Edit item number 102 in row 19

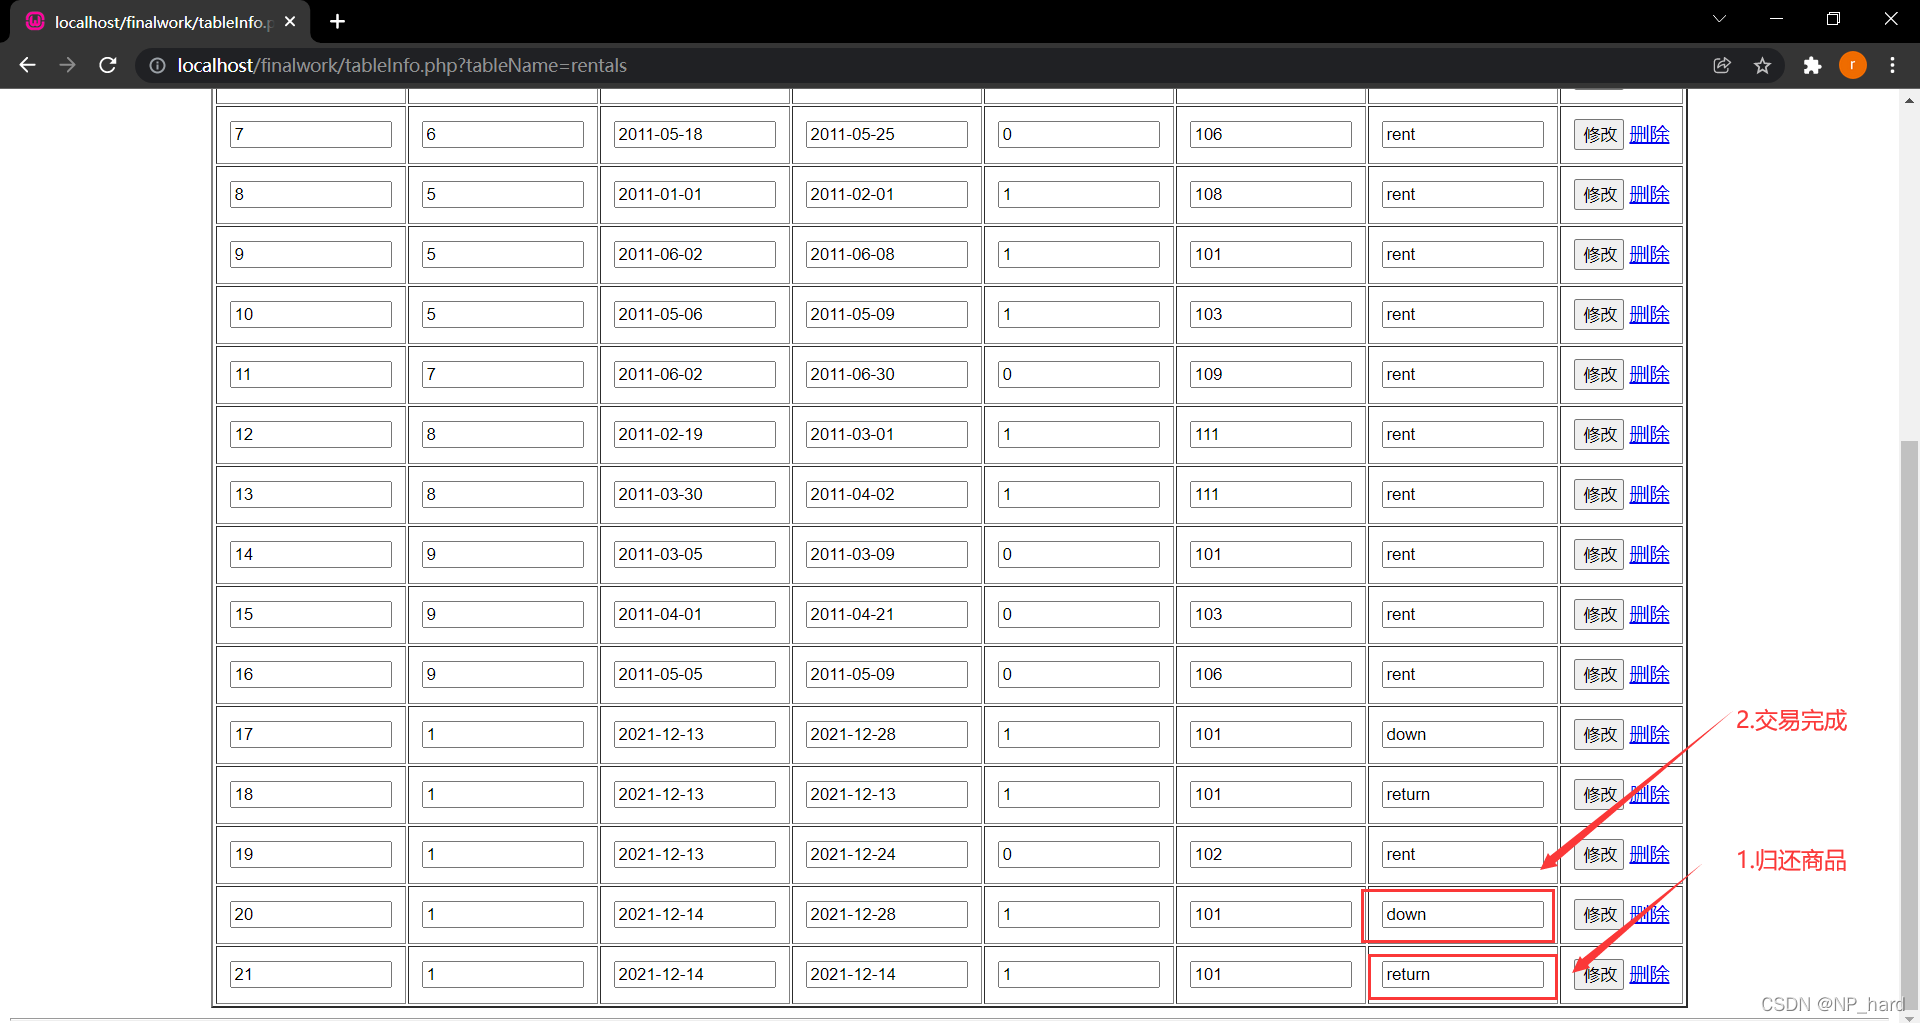tap(1270, 854)
